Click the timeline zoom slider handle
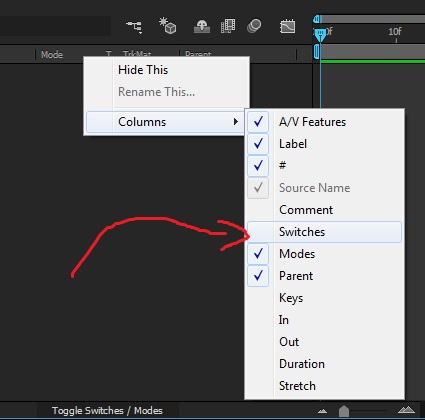This screenshot has width=425, height=420. (344, 411)
